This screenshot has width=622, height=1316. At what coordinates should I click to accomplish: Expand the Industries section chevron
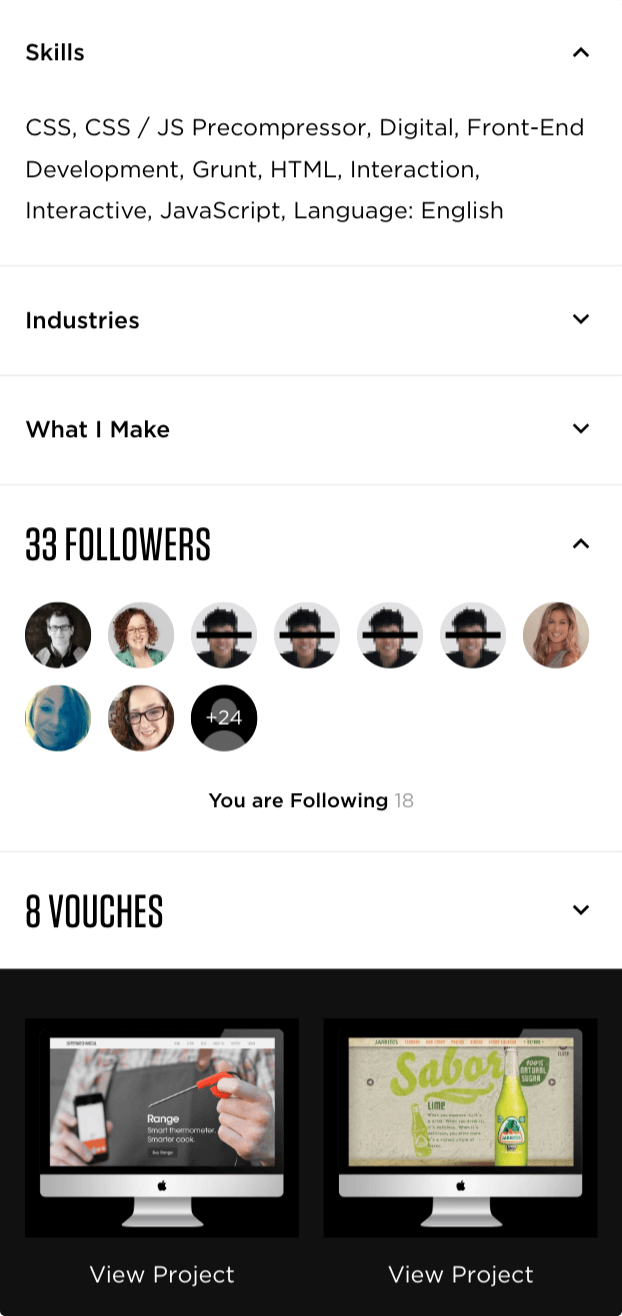tap(581, 320)
